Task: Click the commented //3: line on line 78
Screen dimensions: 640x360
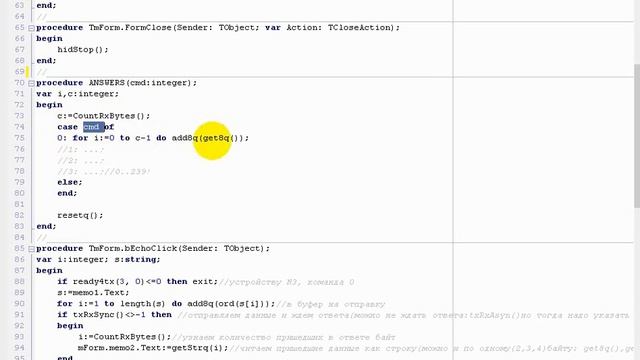Action: (x=104, y=171)
